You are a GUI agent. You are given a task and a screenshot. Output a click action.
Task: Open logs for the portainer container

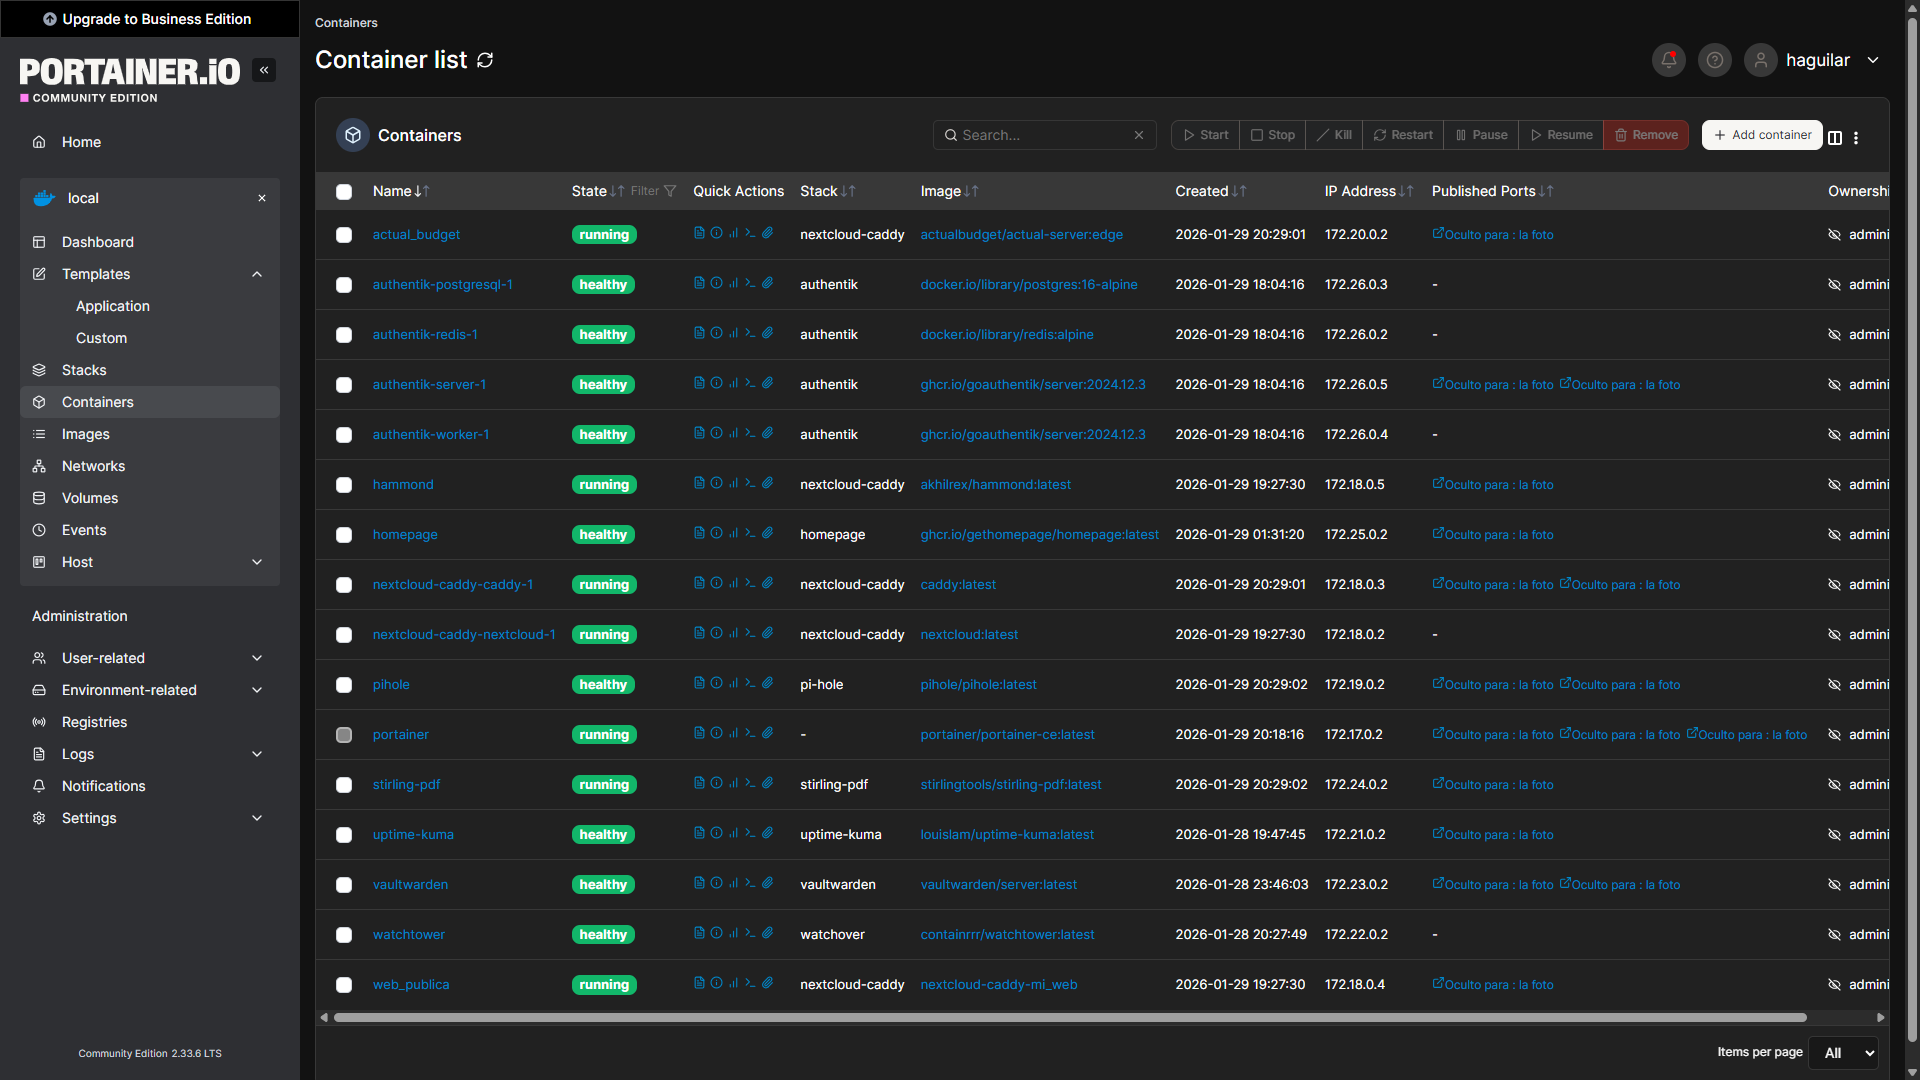[699, 733]
